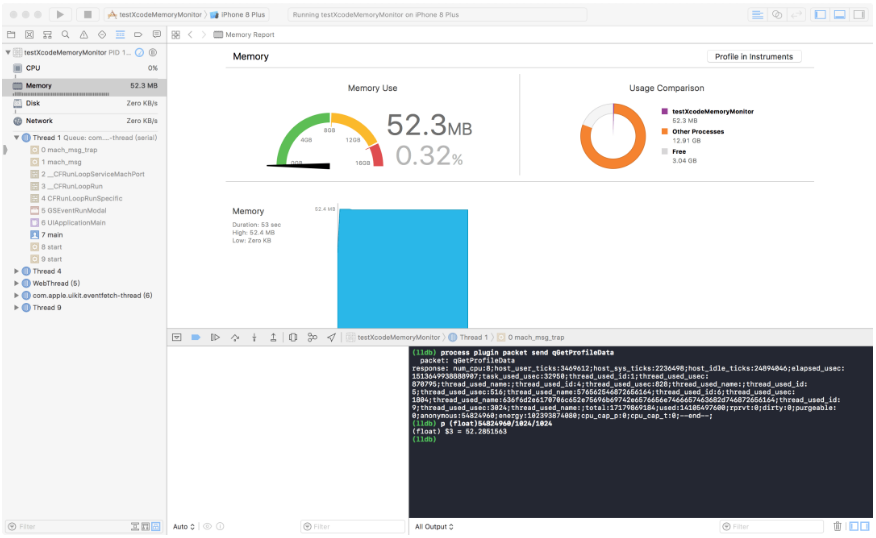Image resolution: width=876 pixels, height=538 pixels.
Task: Expand WebThread (5) disclosure triangle
Action: click(x=17, y=283)
